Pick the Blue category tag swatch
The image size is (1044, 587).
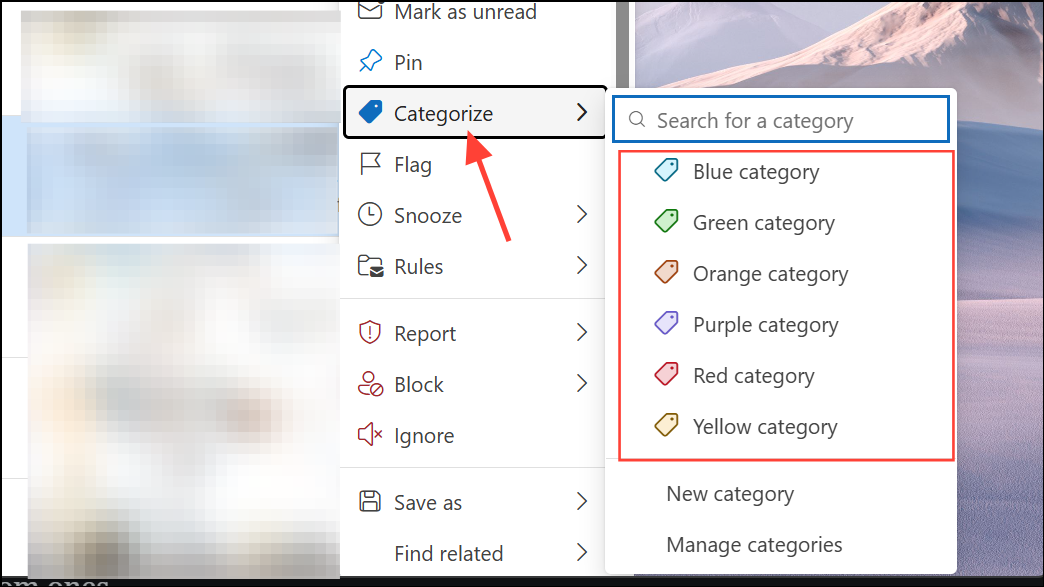(x=666, y=170)
